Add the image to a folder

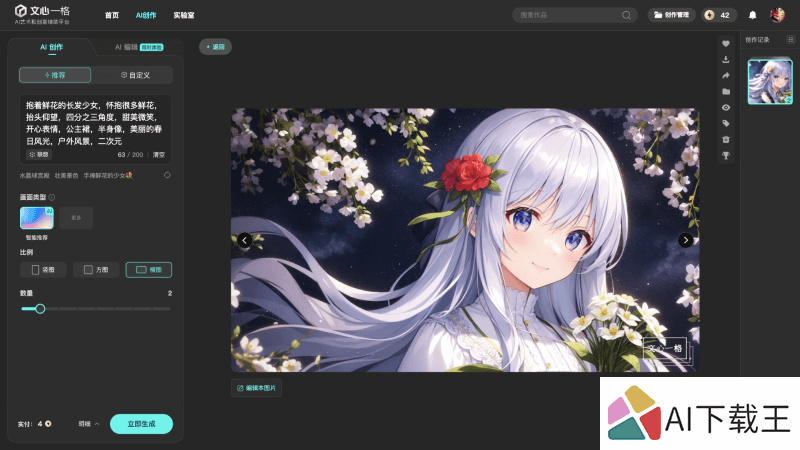point(726,92)
